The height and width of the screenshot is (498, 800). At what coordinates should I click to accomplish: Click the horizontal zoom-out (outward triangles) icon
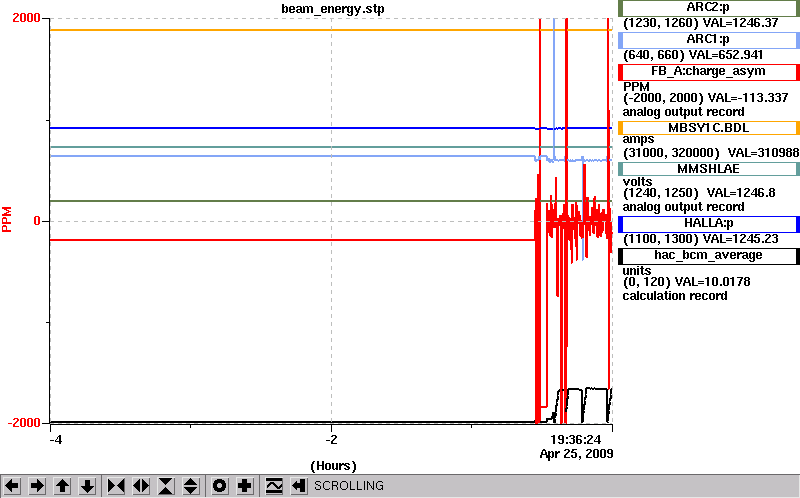(141, 486)
